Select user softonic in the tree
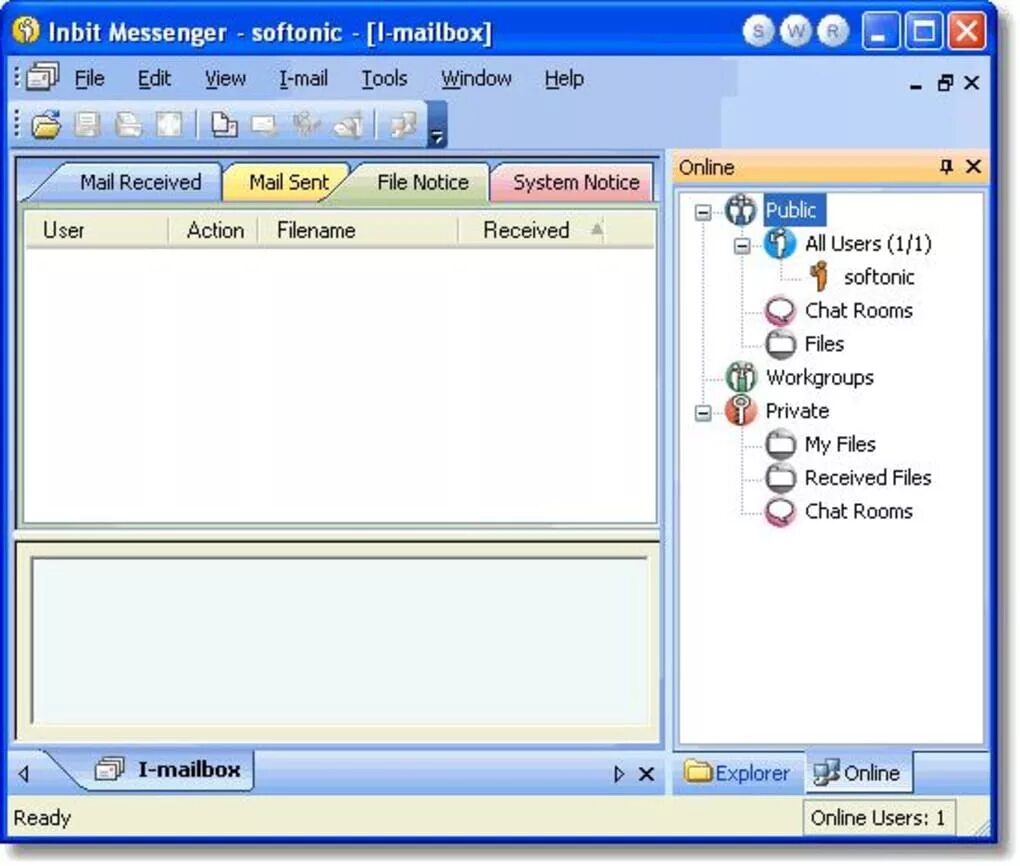 879,278
